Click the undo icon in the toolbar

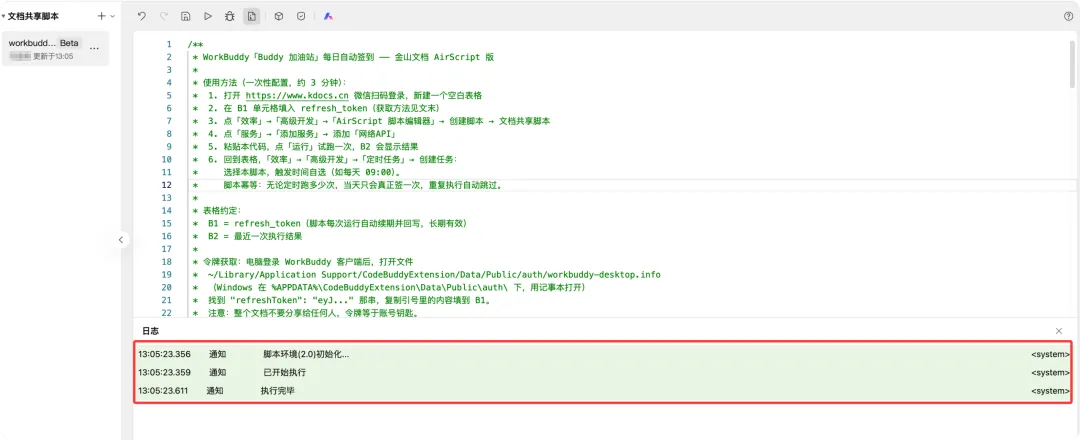(141, 16)
